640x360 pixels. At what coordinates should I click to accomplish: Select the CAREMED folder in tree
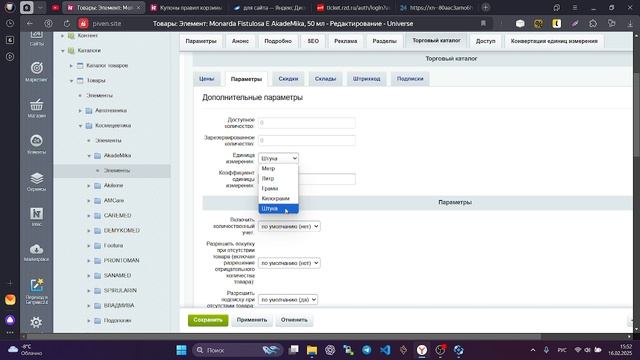pyautogui.click(x=117, y=216)
